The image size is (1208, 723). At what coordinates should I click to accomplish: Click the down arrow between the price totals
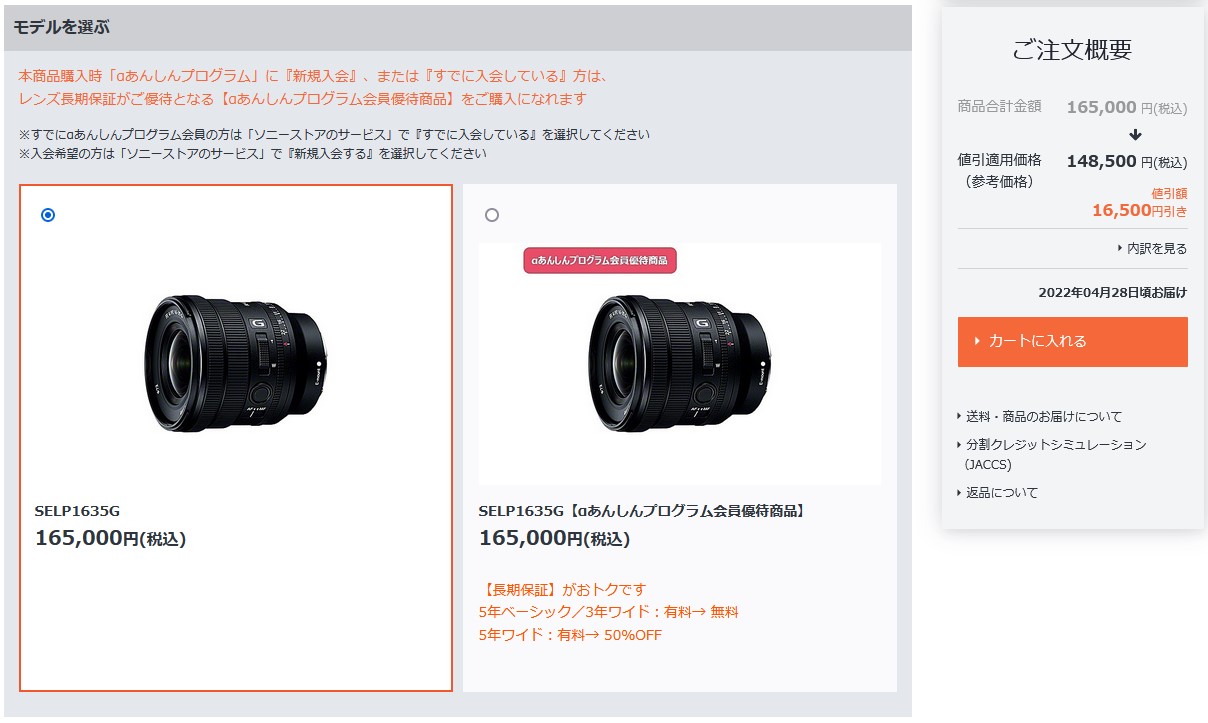click(1135, 135)
